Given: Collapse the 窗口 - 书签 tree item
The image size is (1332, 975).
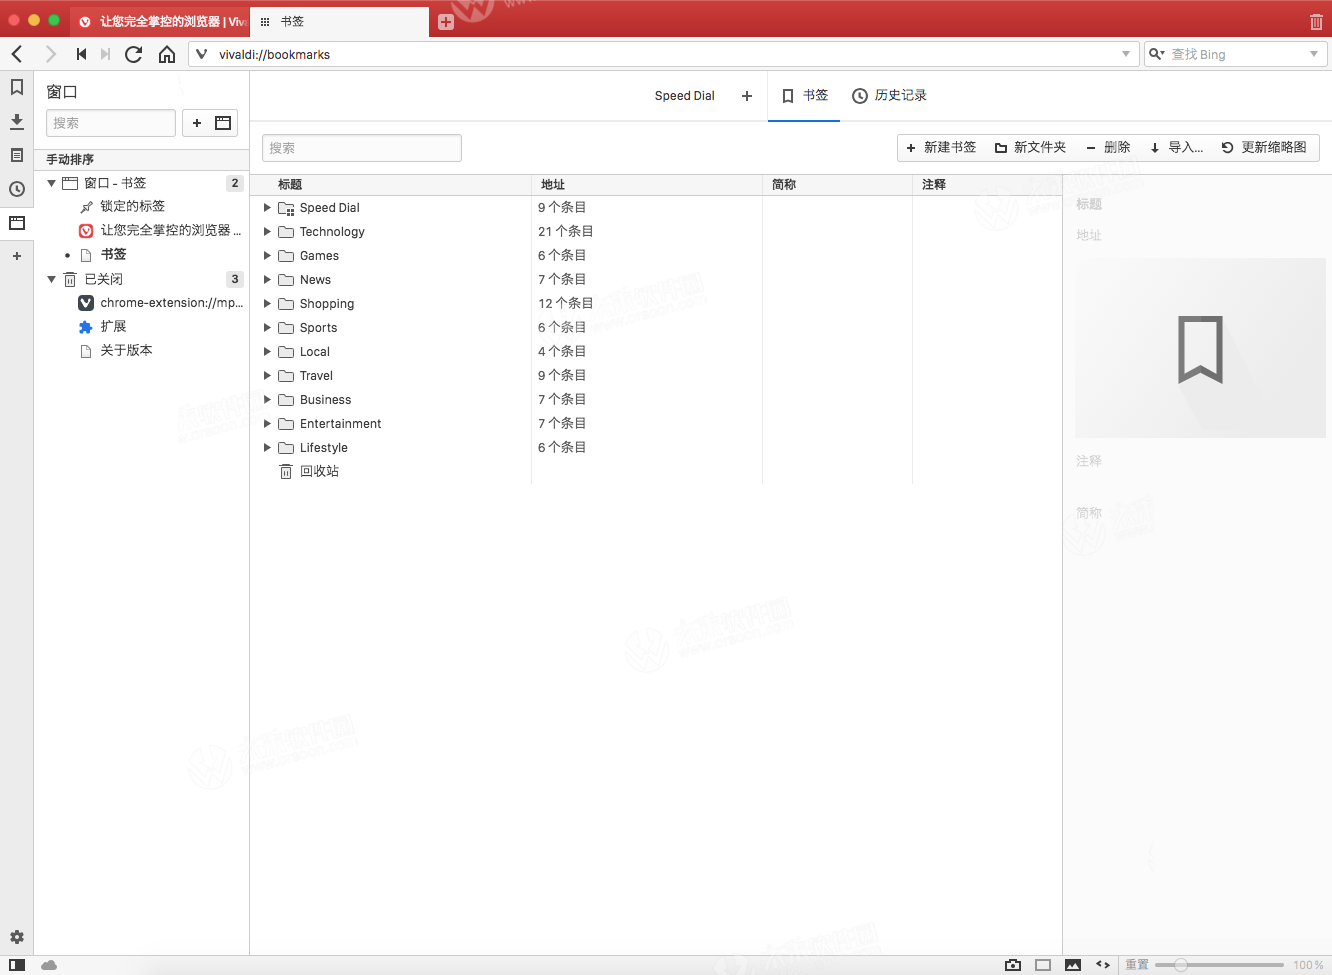Looking at the screenshot, I should [x=51, y=182].
